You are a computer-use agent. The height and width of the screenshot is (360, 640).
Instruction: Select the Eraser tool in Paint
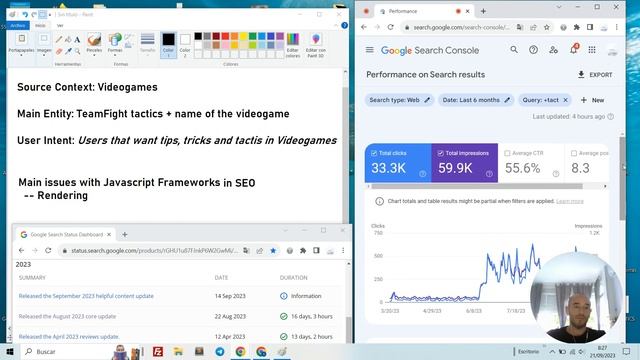coord(59,51)
